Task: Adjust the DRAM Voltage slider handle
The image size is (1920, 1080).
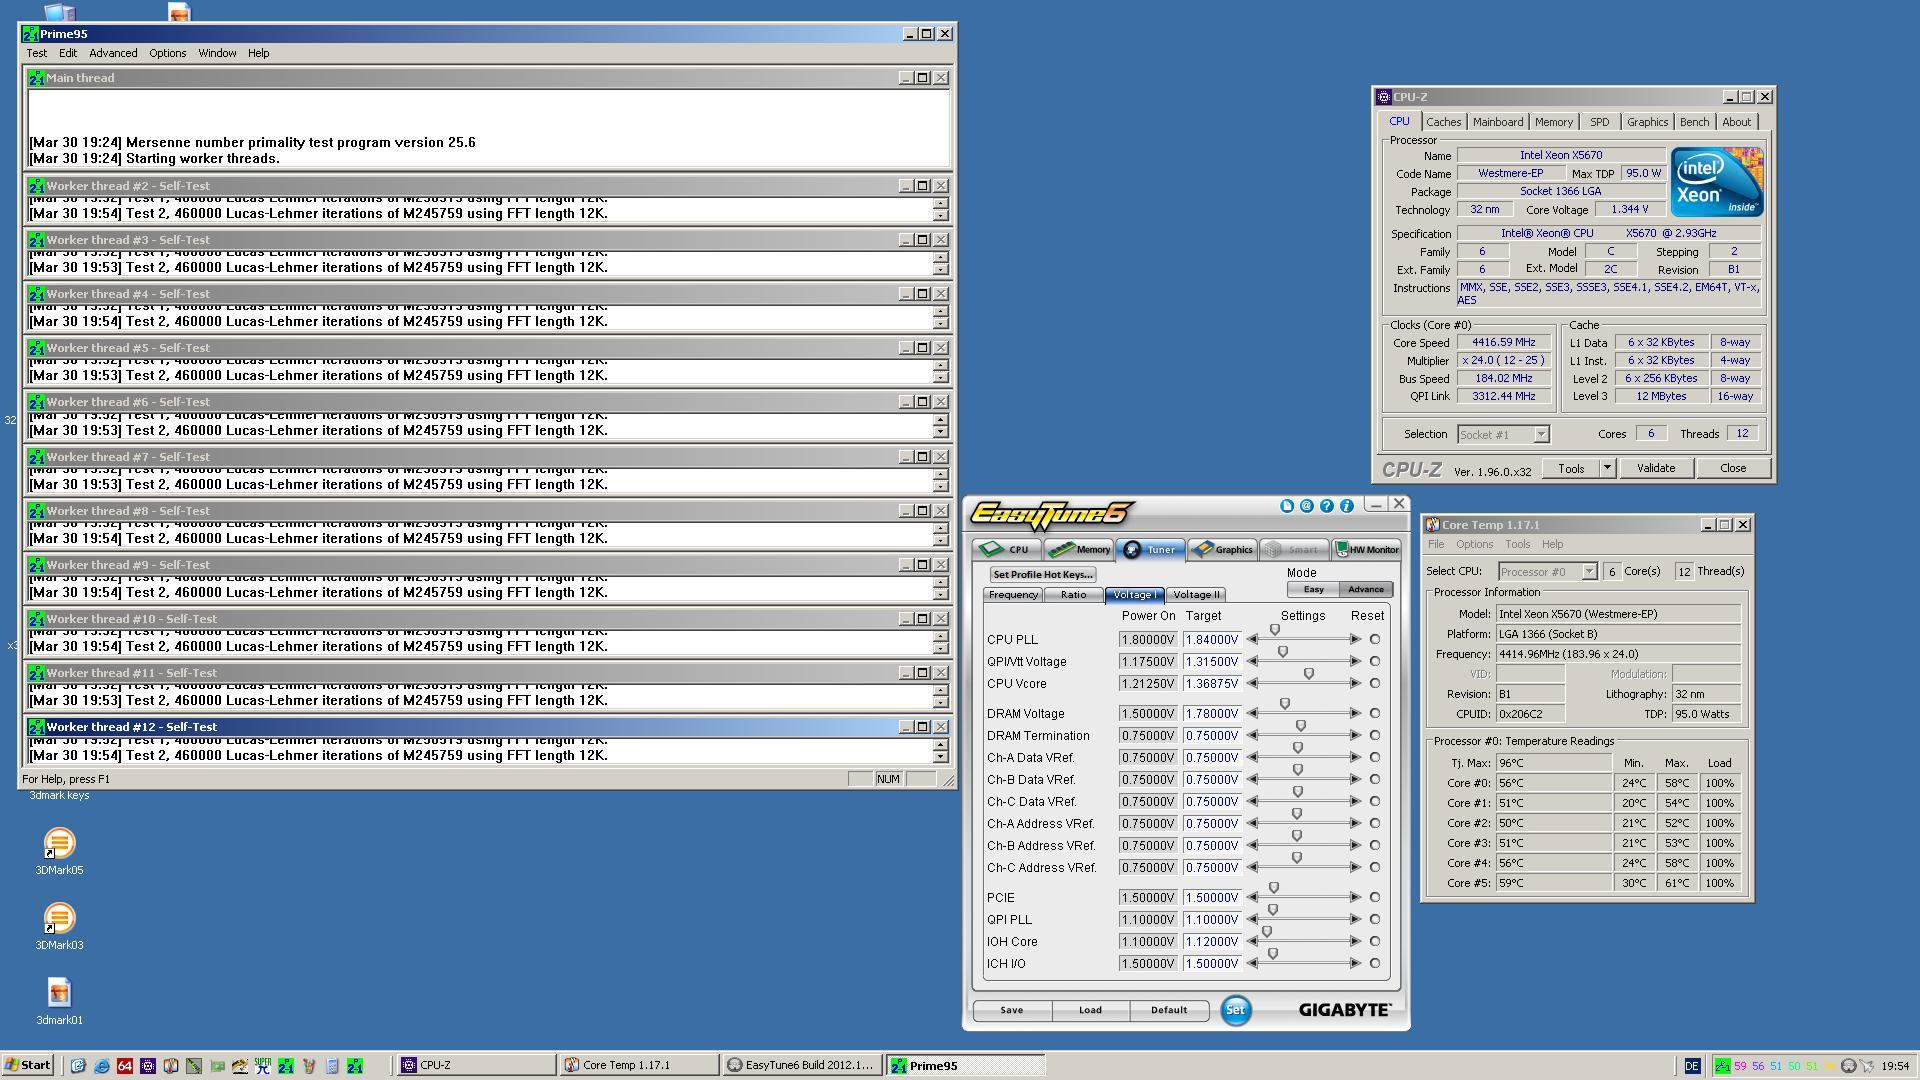Action: coord(1285,704)
